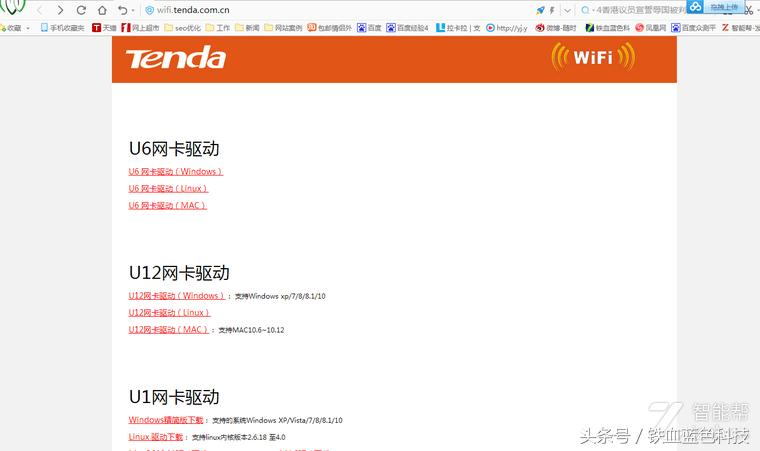Open the 百度经验4 bookmark

click(408, 28)
